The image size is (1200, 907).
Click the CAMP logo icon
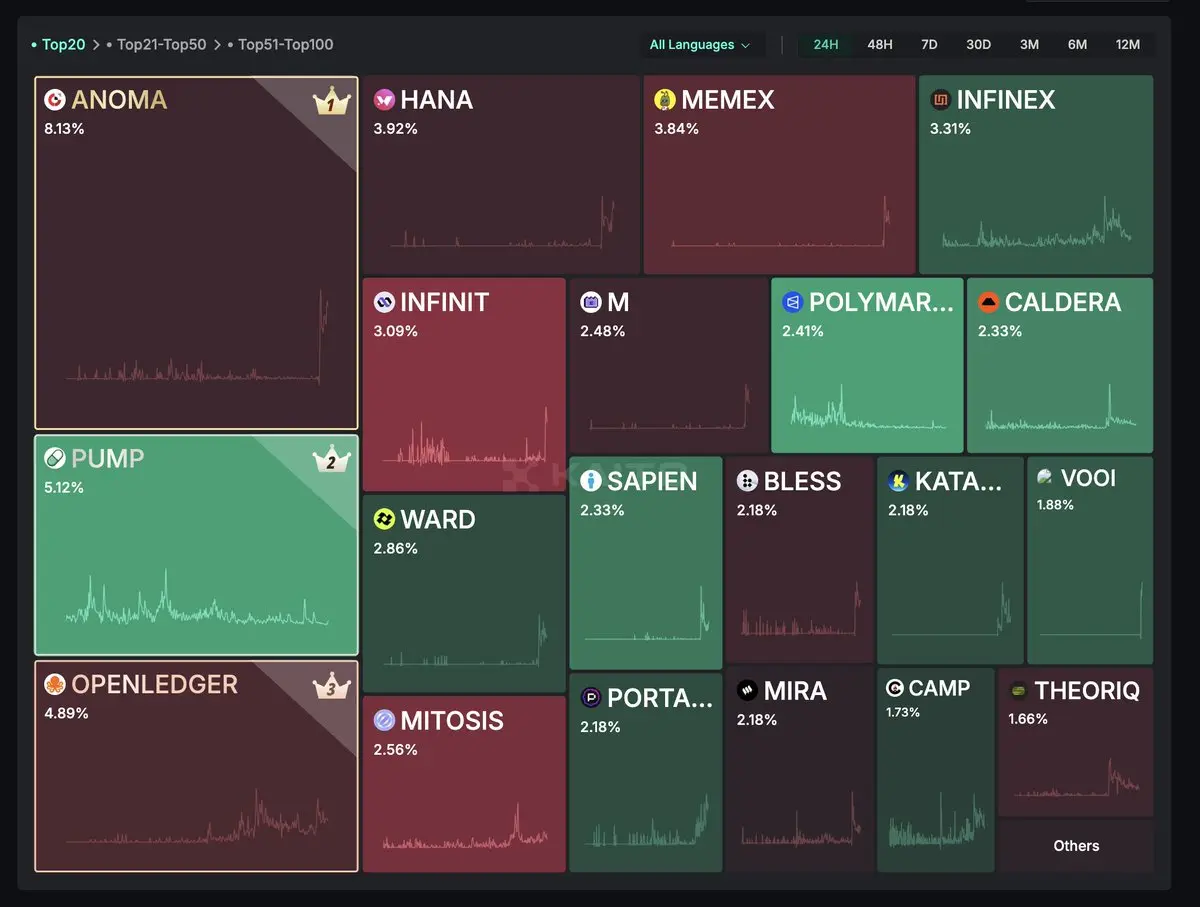tap(895, 688)
